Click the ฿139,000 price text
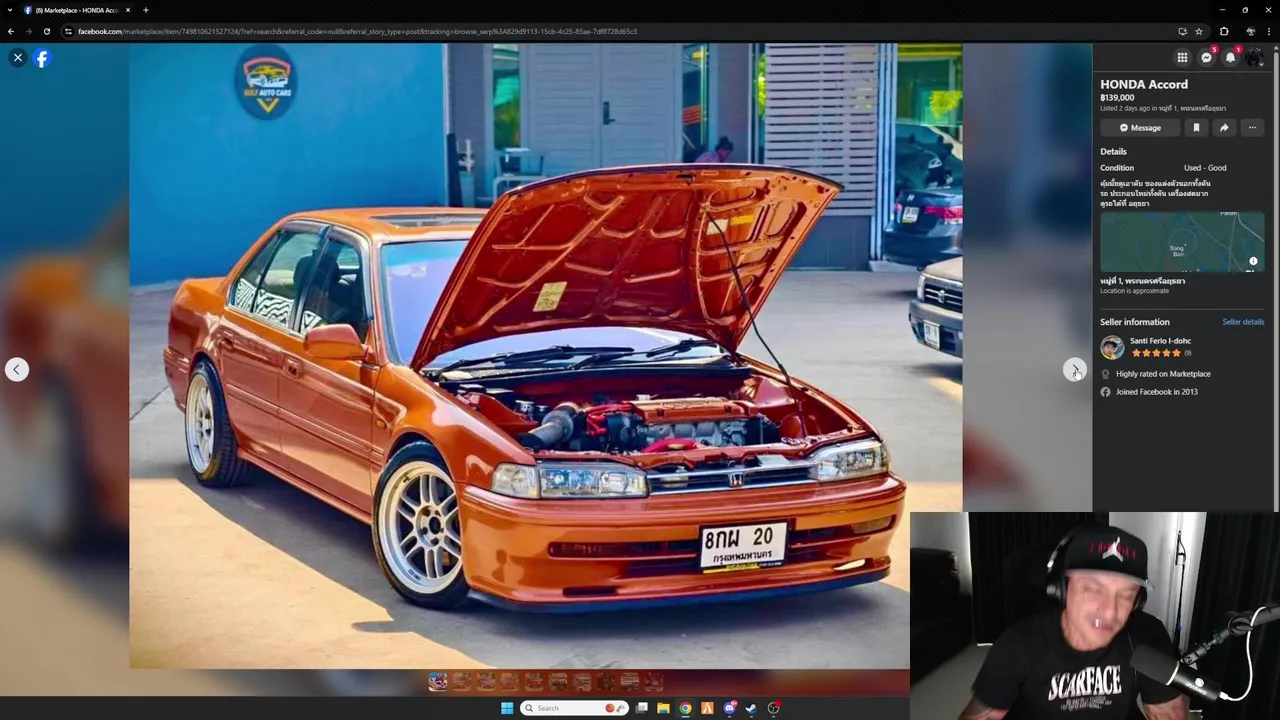 point(1117,98)
